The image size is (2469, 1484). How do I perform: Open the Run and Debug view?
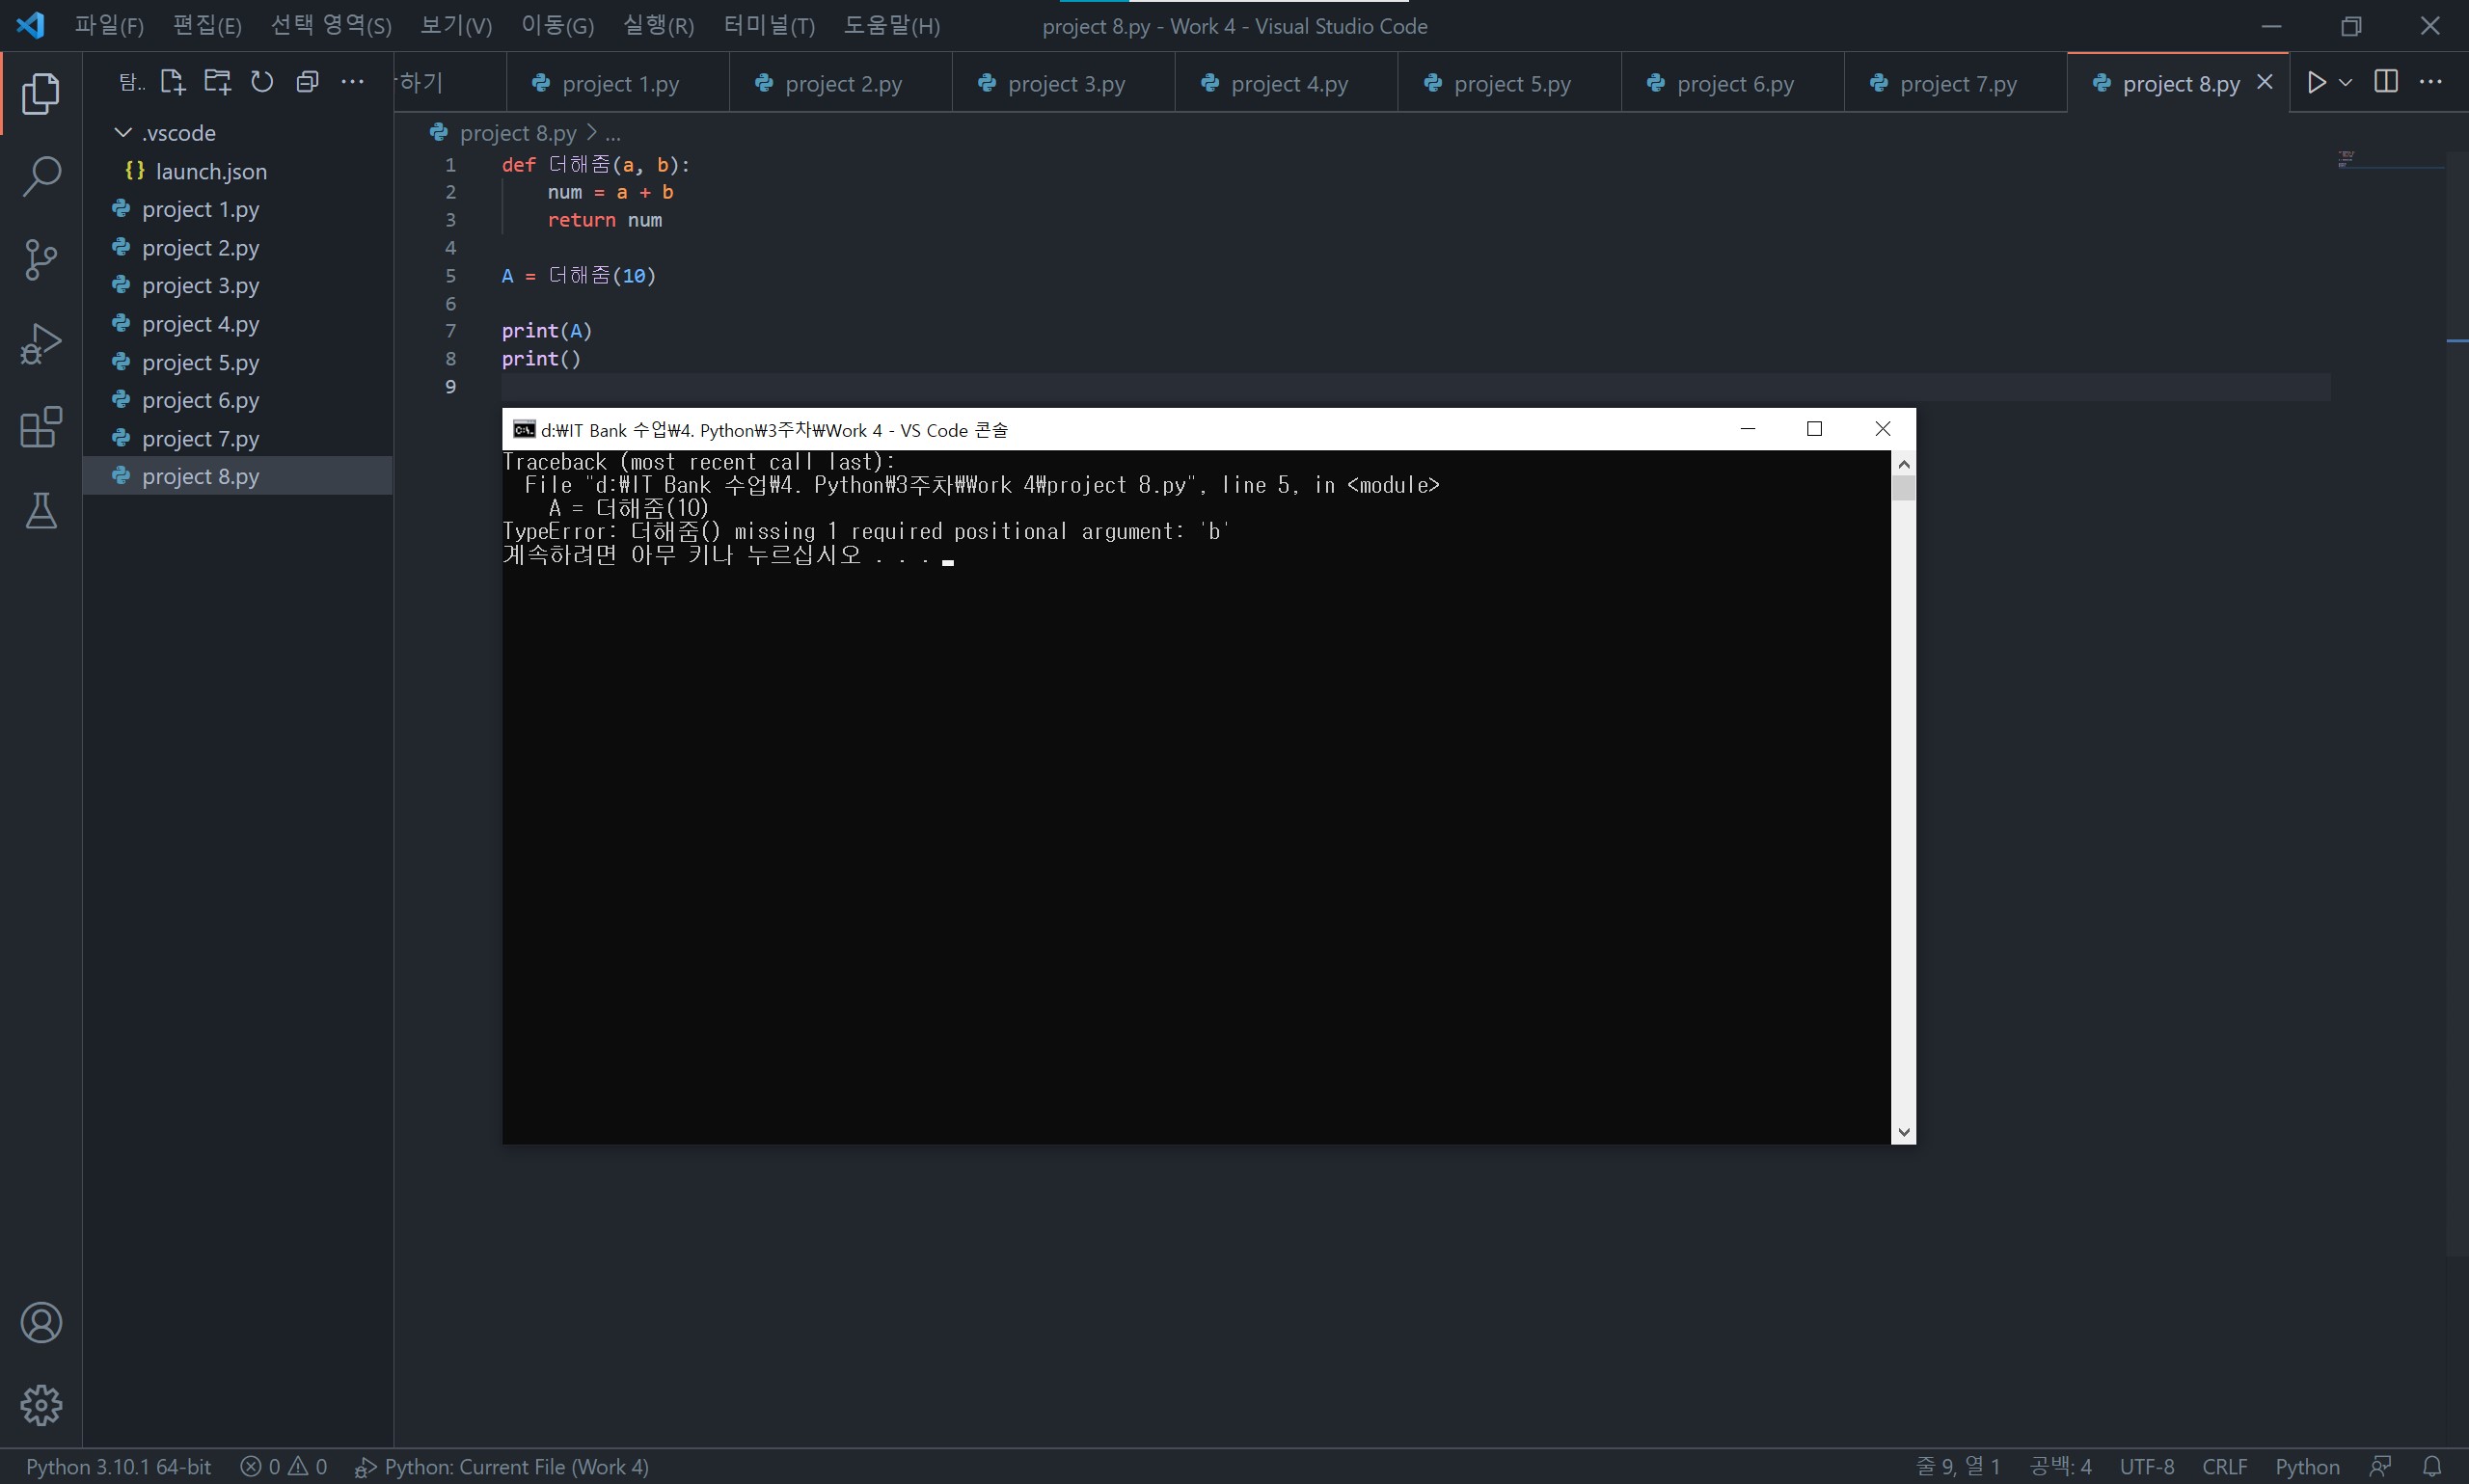tap(41, 343)
